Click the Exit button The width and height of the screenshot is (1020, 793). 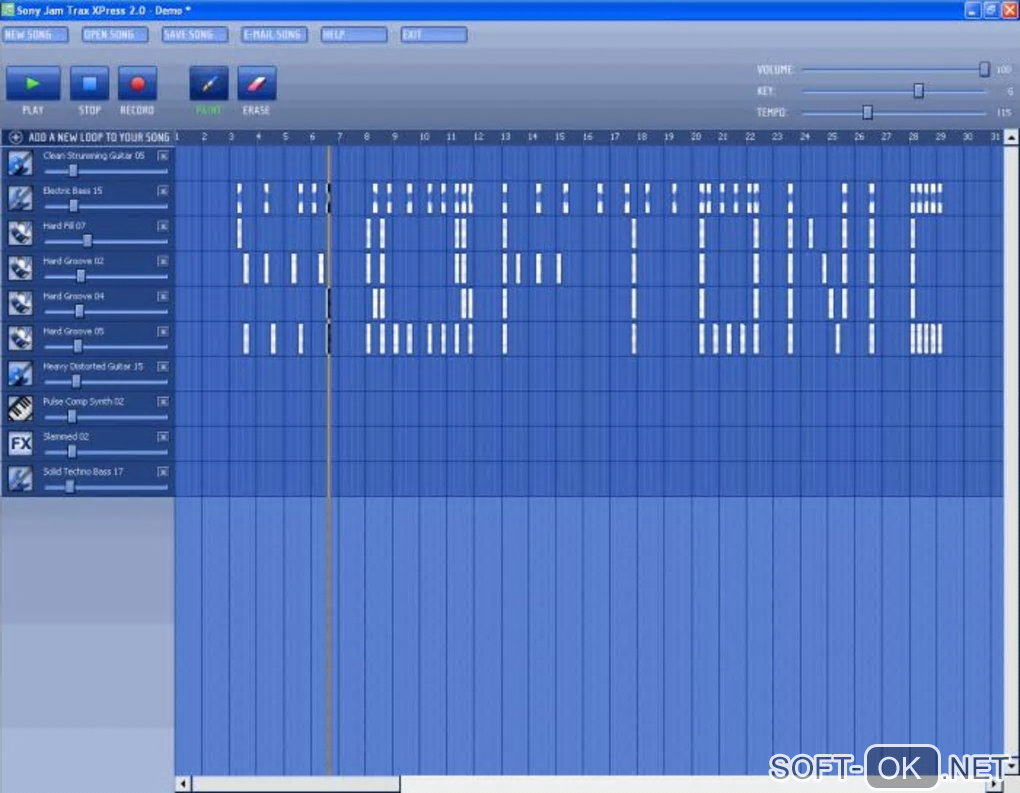point(433,34)
